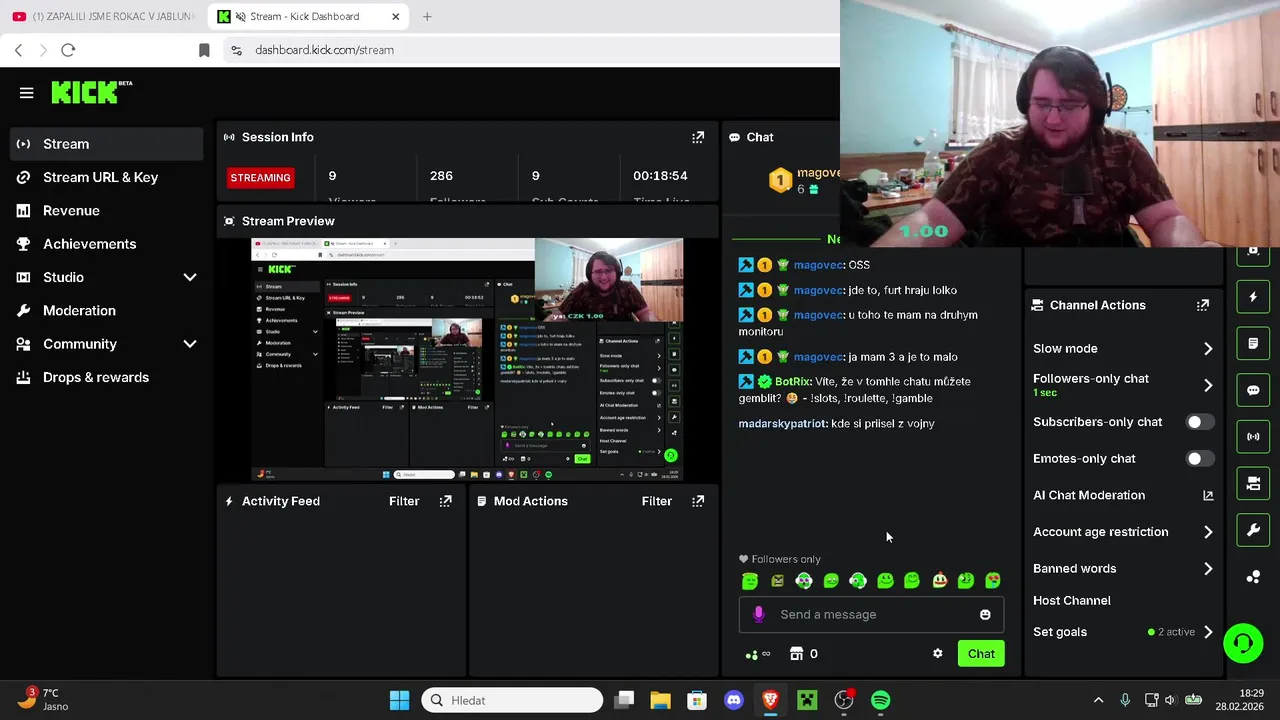
Task: Open a new browser tab
Action: click(427, 16)
